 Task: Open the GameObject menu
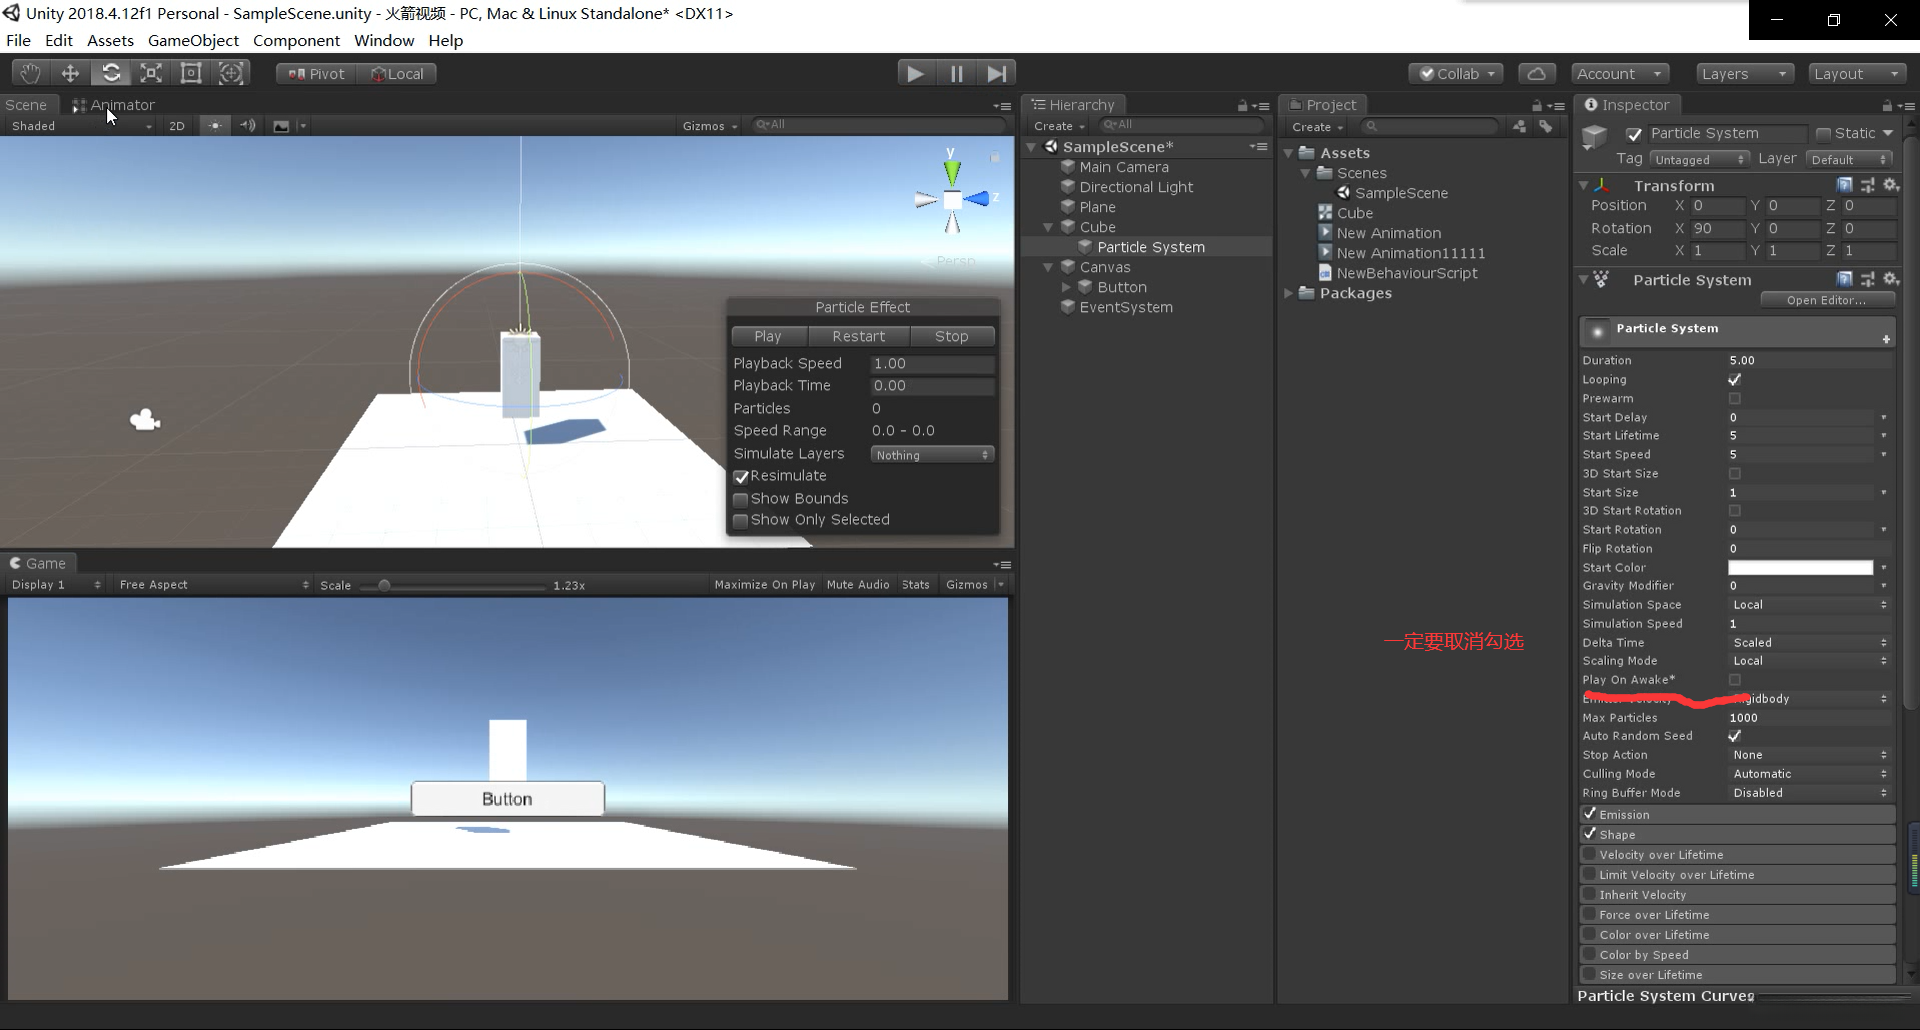point(193,41)
